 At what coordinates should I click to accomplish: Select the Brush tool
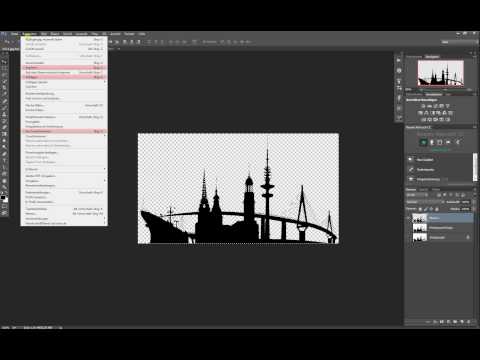[x=4, y=108]
